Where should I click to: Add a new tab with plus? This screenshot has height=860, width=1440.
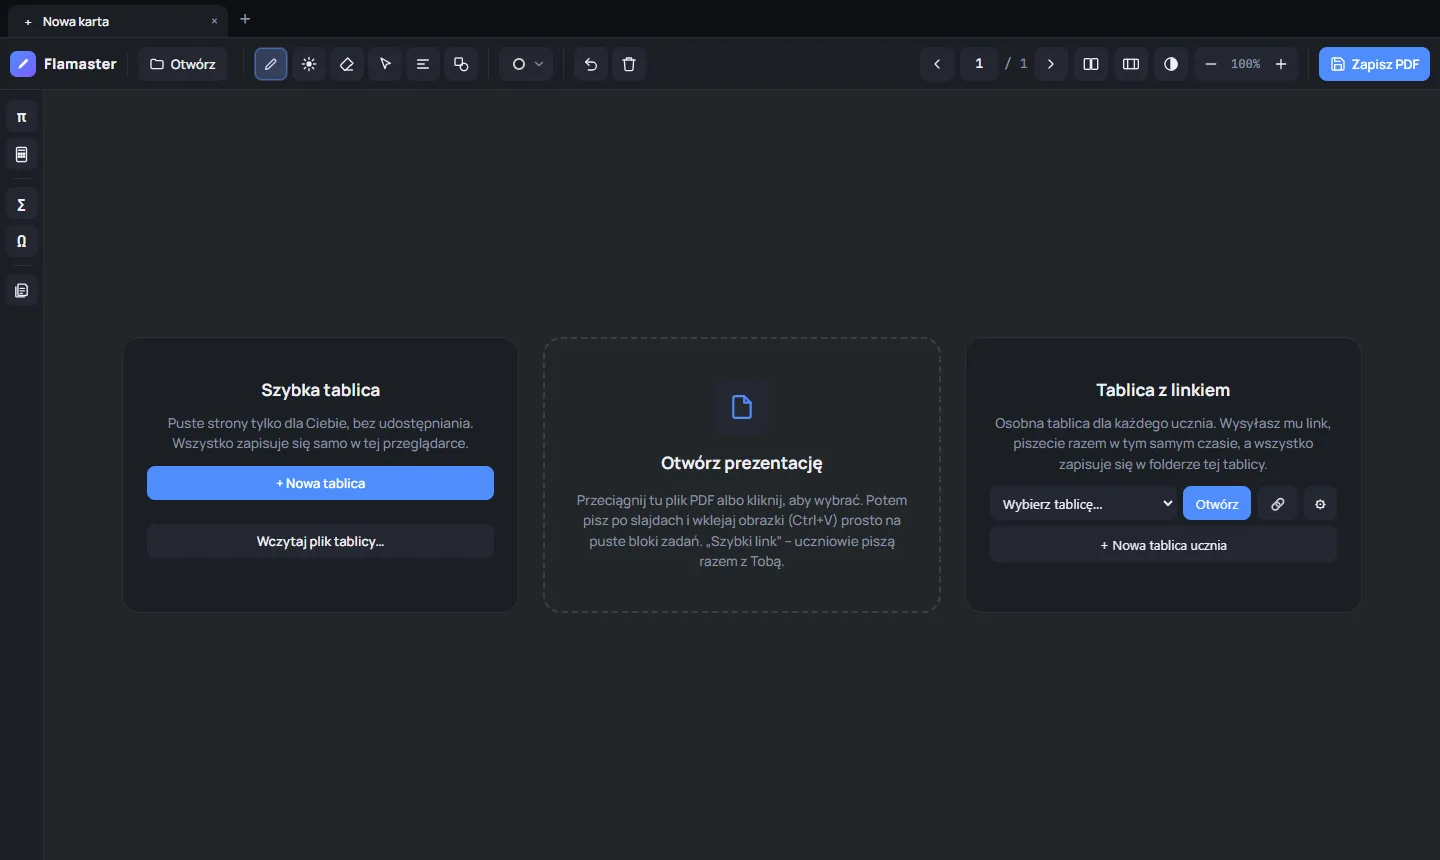coord(245,19)
